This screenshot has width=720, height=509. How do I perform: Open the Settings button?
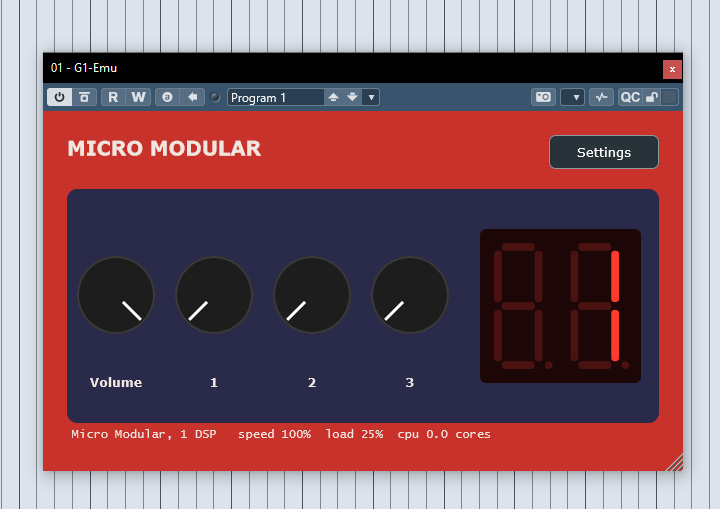click(x=604, y=152)
